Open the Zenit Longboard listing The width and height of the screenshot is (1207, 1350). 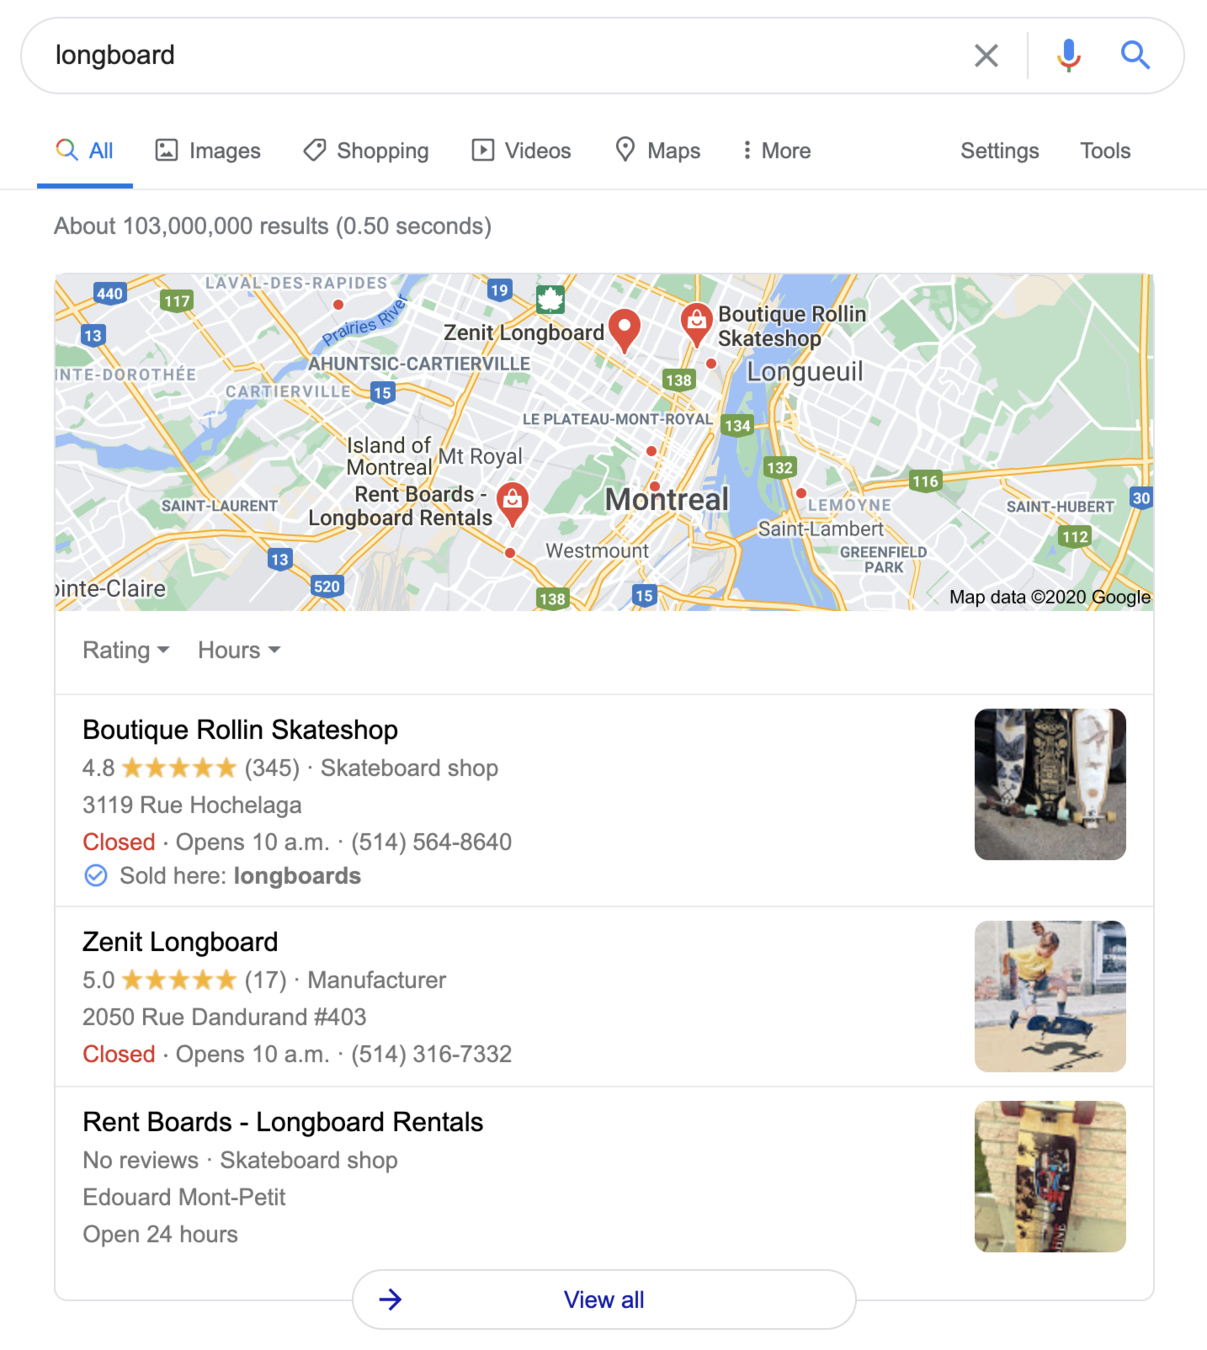(180, 942)
